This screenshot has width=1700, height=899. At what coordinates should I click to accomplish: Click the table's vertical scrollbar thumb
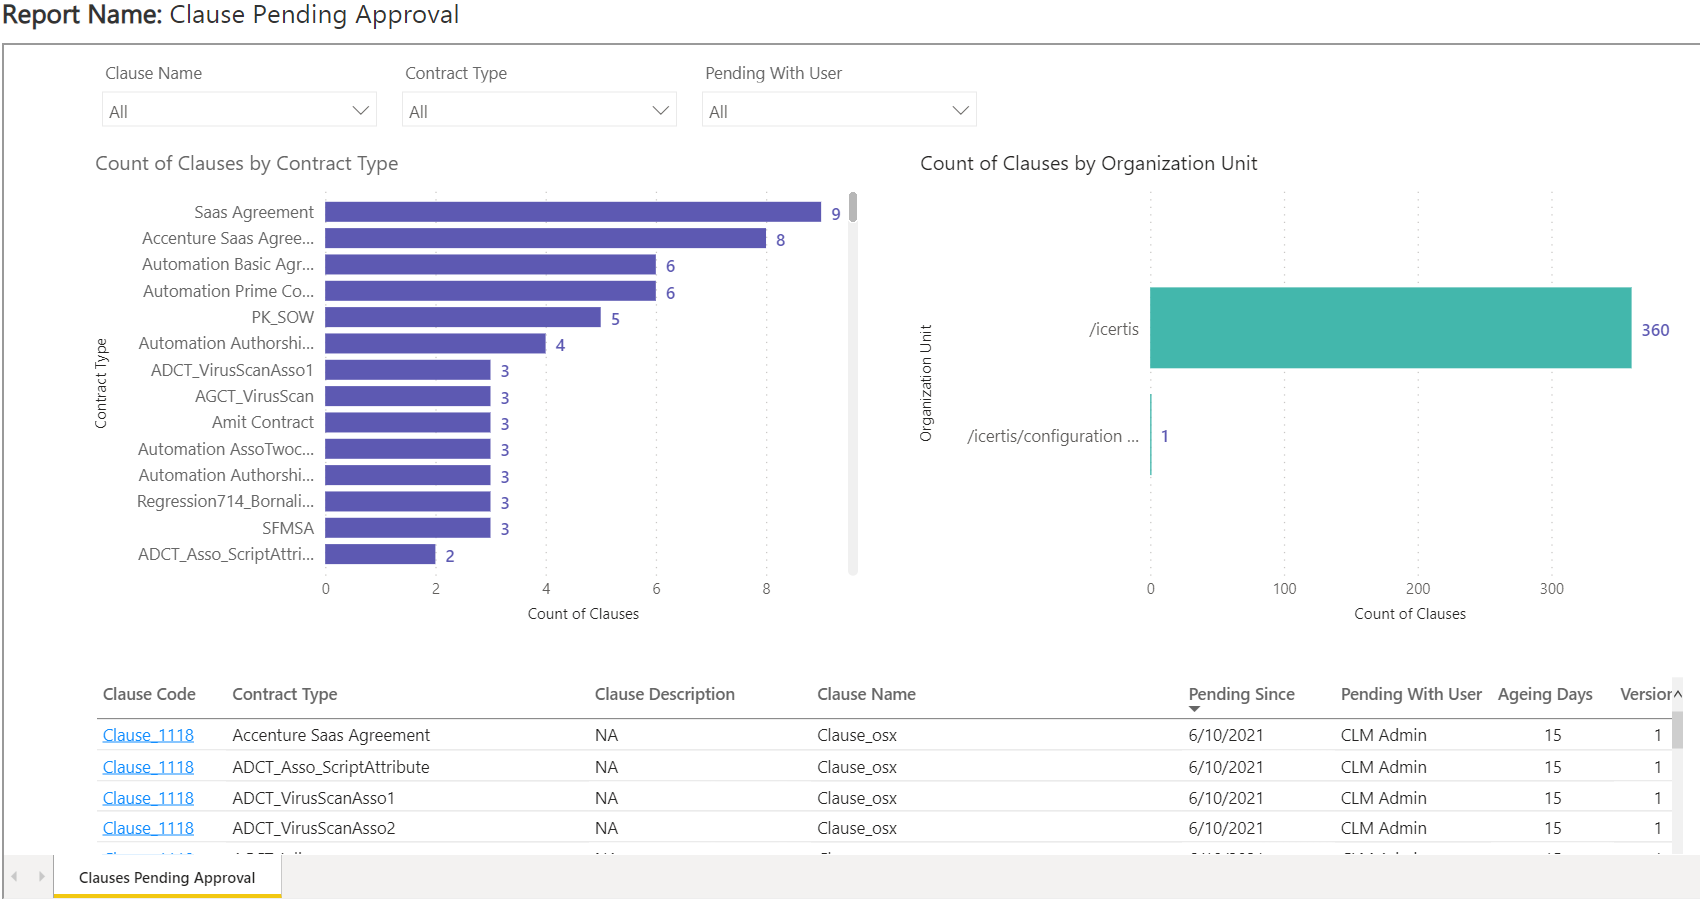[1677, 729]
